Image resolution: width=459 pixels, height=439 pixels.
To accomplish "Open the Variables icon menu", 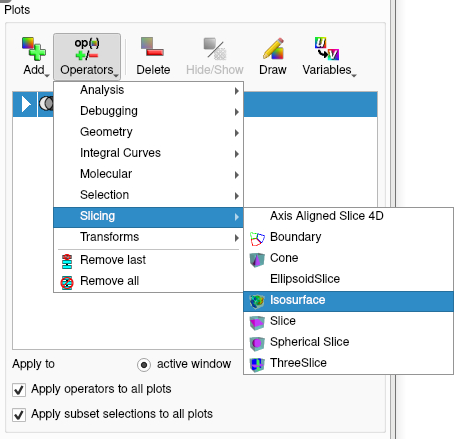I will tap(327, 49).
